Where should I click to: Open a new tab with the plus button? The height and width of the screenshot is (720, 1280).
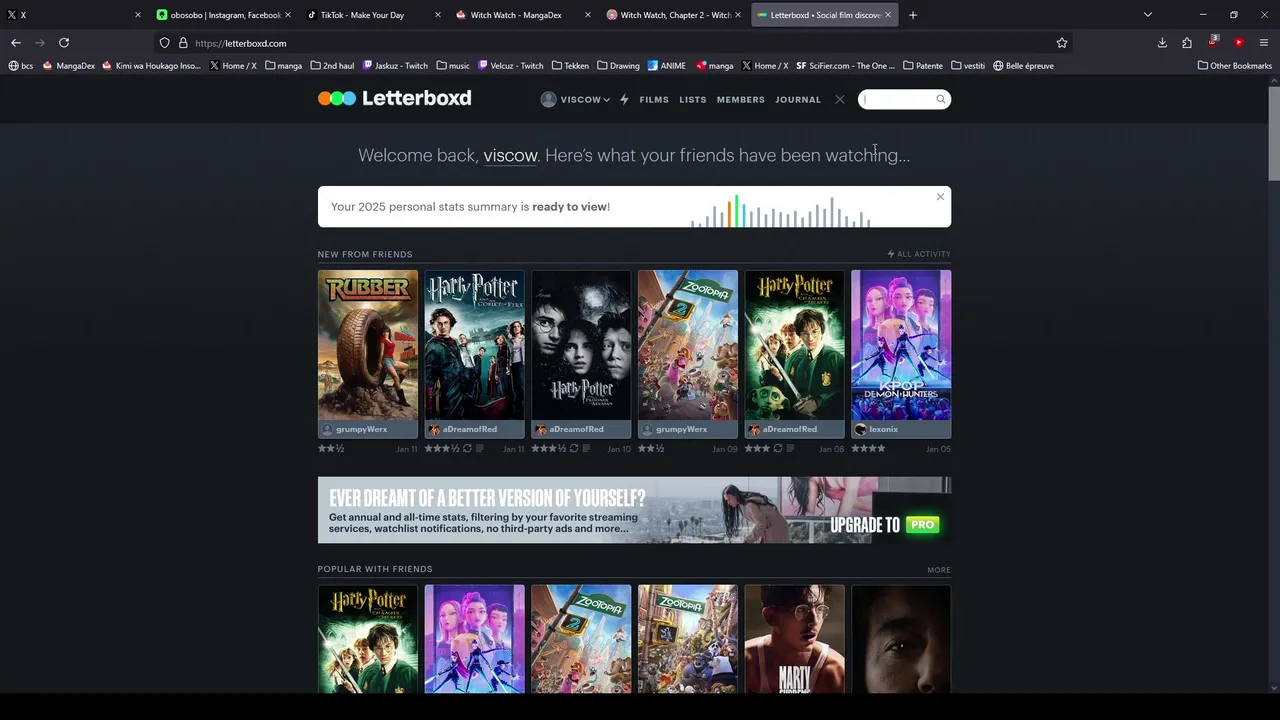(913, 15)
